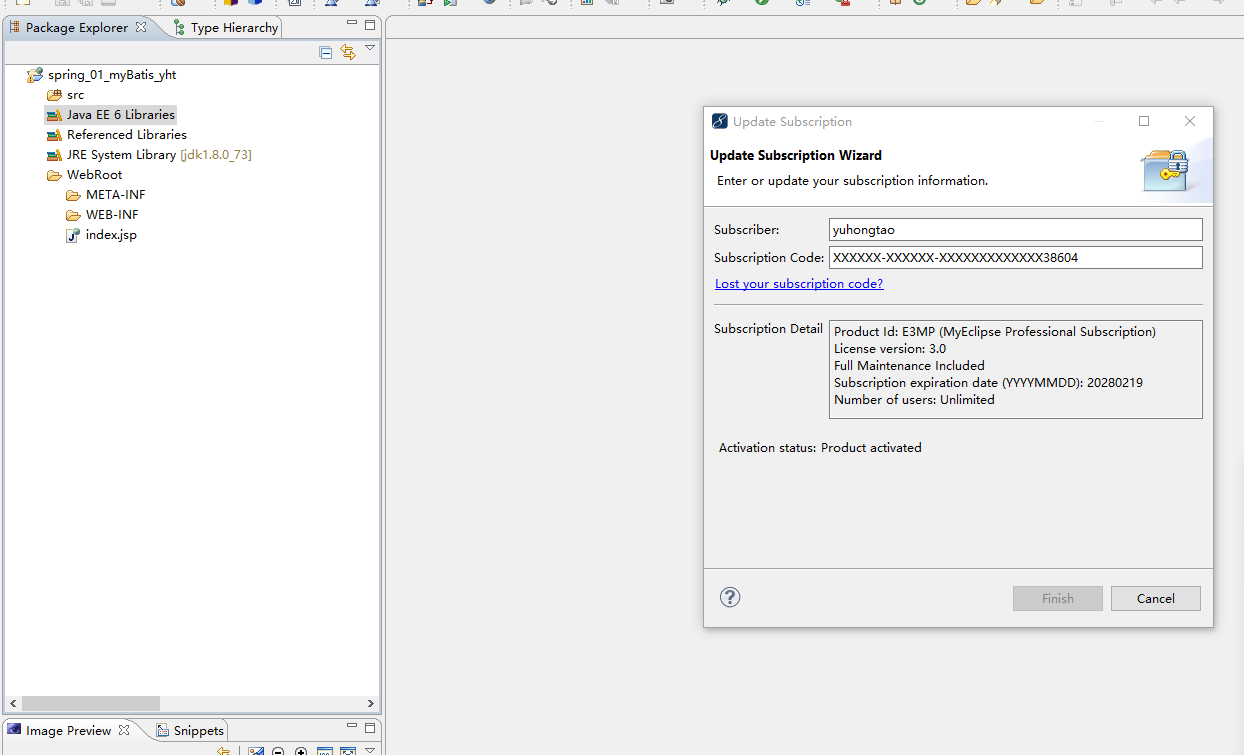Click the Subscription Code input field
The height and width of the screenshot is (755, 1244).
pyautogui.click(x=1016, y=258)
